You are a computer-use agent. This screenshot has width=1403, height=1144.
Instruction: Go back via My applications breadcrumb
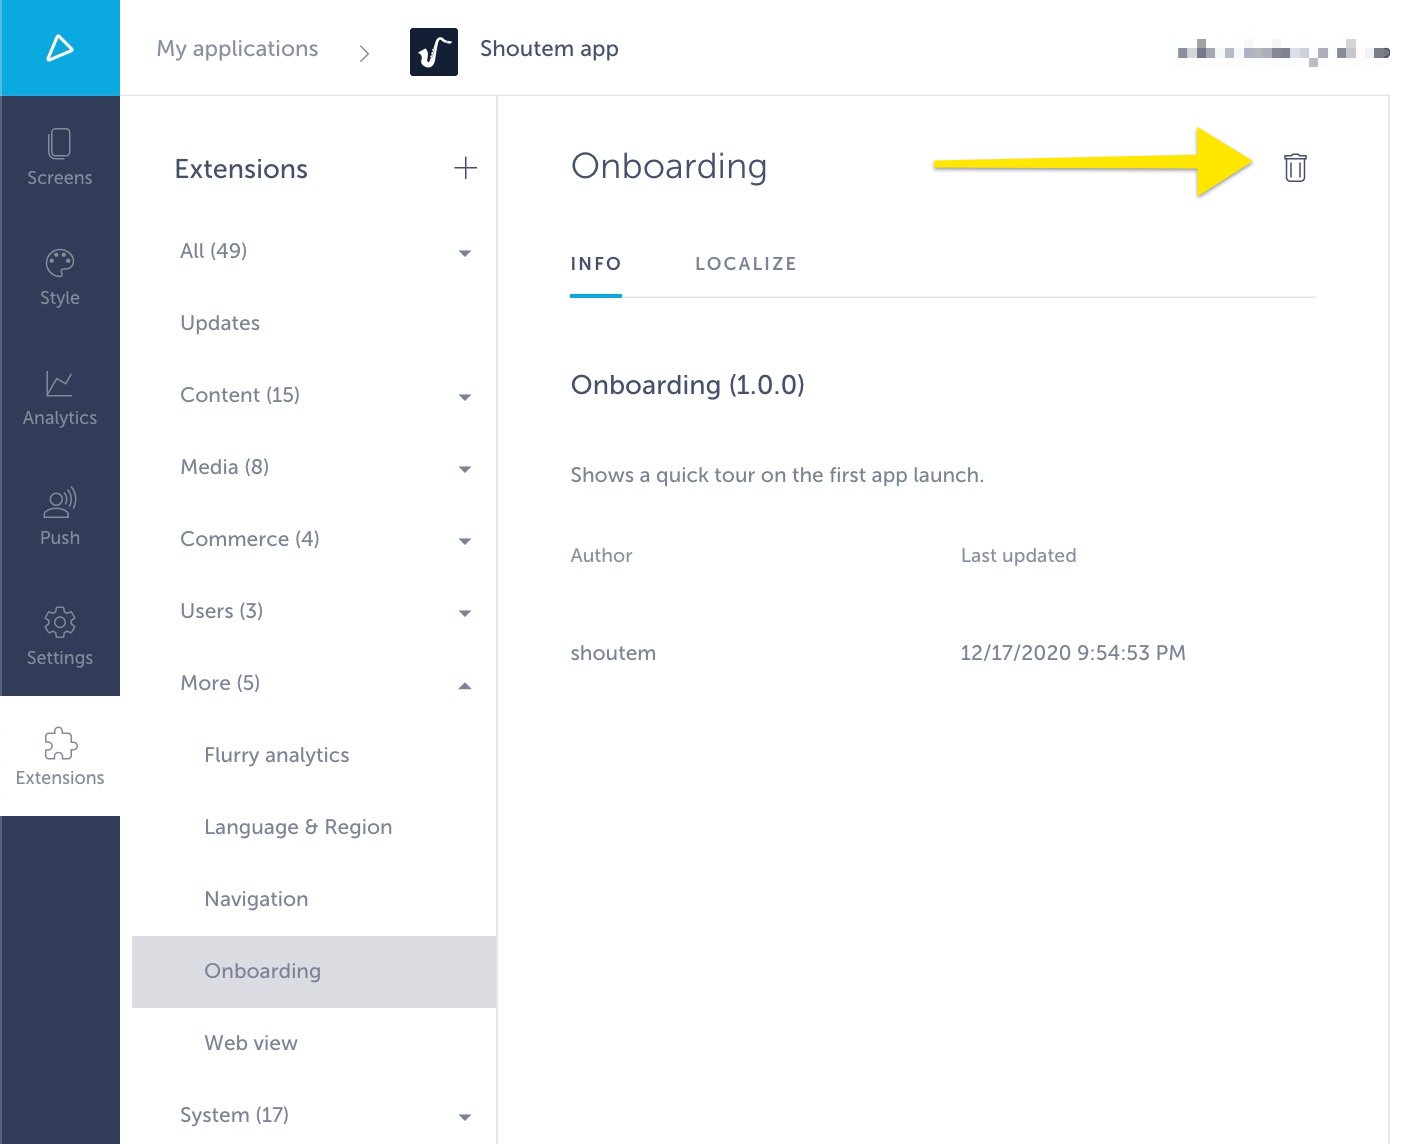(x=237, y=48)
